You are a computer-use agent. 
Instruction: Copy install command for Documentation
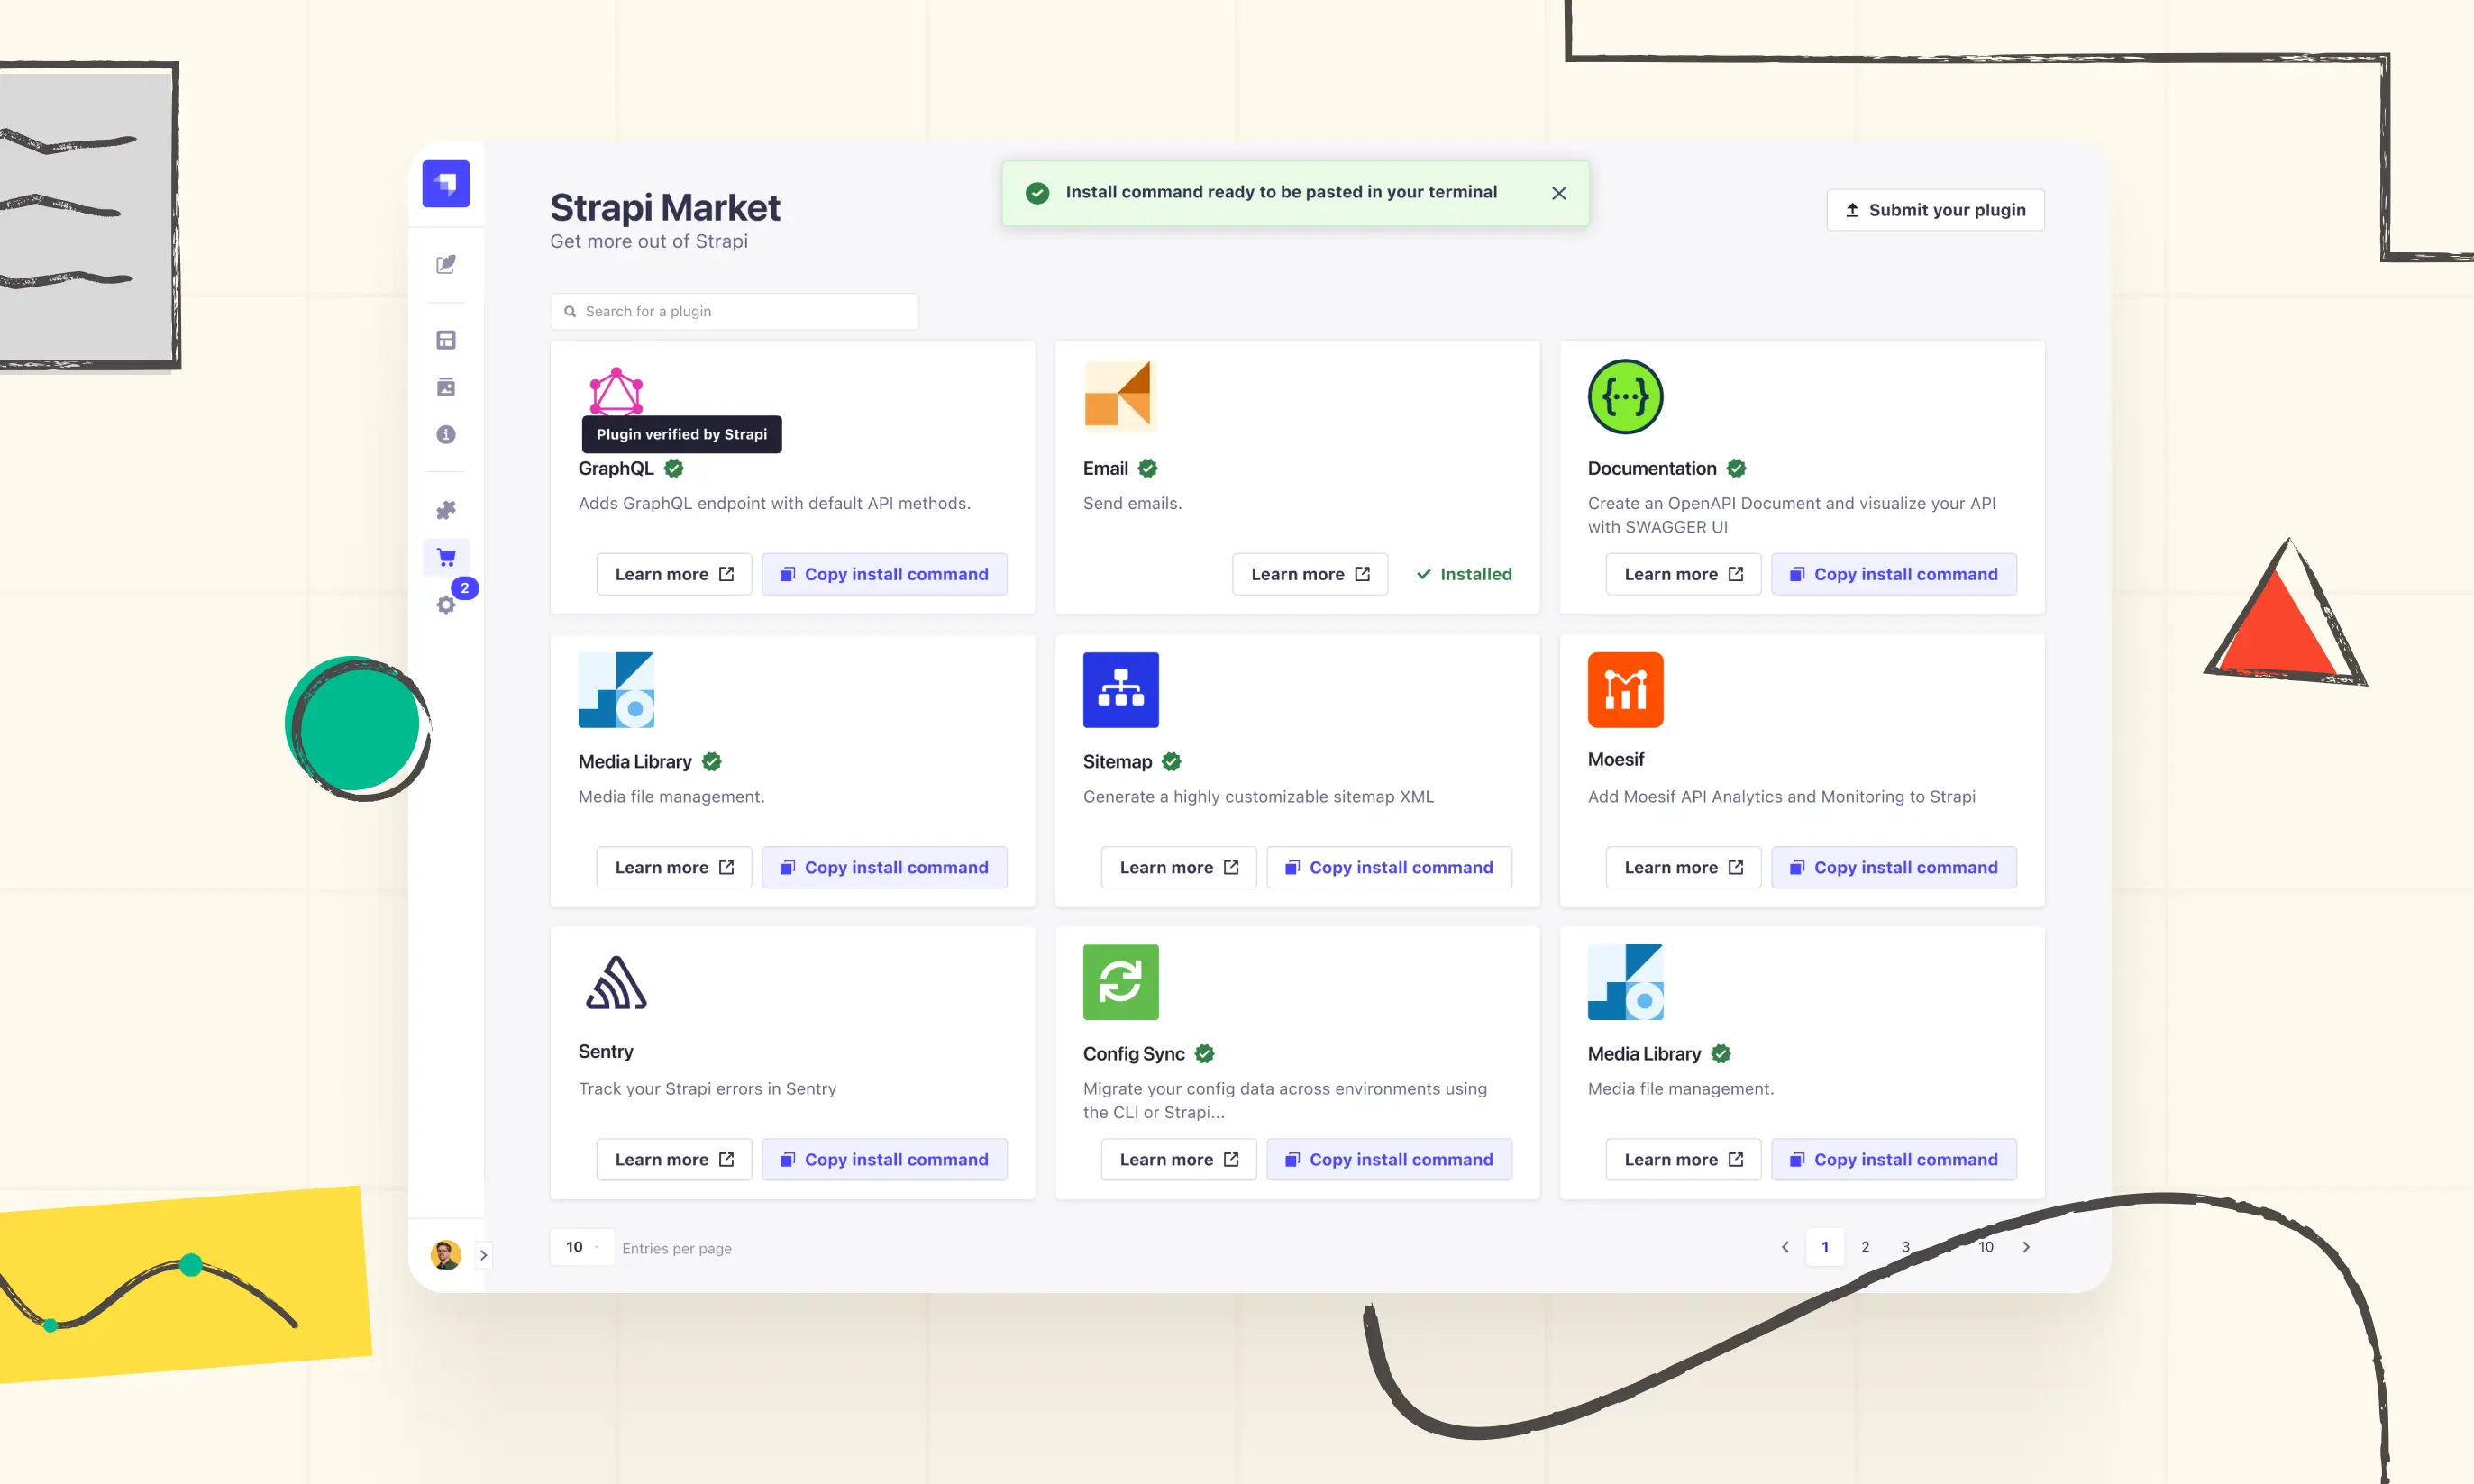pyautogui.click(x=1894, y=574)
